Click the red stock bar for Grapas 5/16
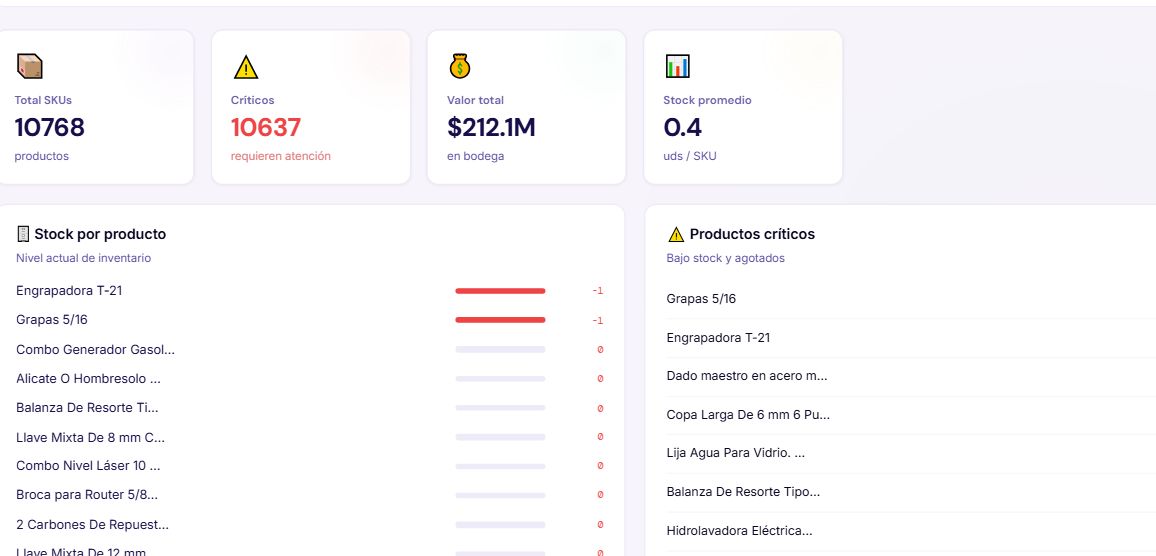This screenshot has height=556, width=1156. click(500, 320)
